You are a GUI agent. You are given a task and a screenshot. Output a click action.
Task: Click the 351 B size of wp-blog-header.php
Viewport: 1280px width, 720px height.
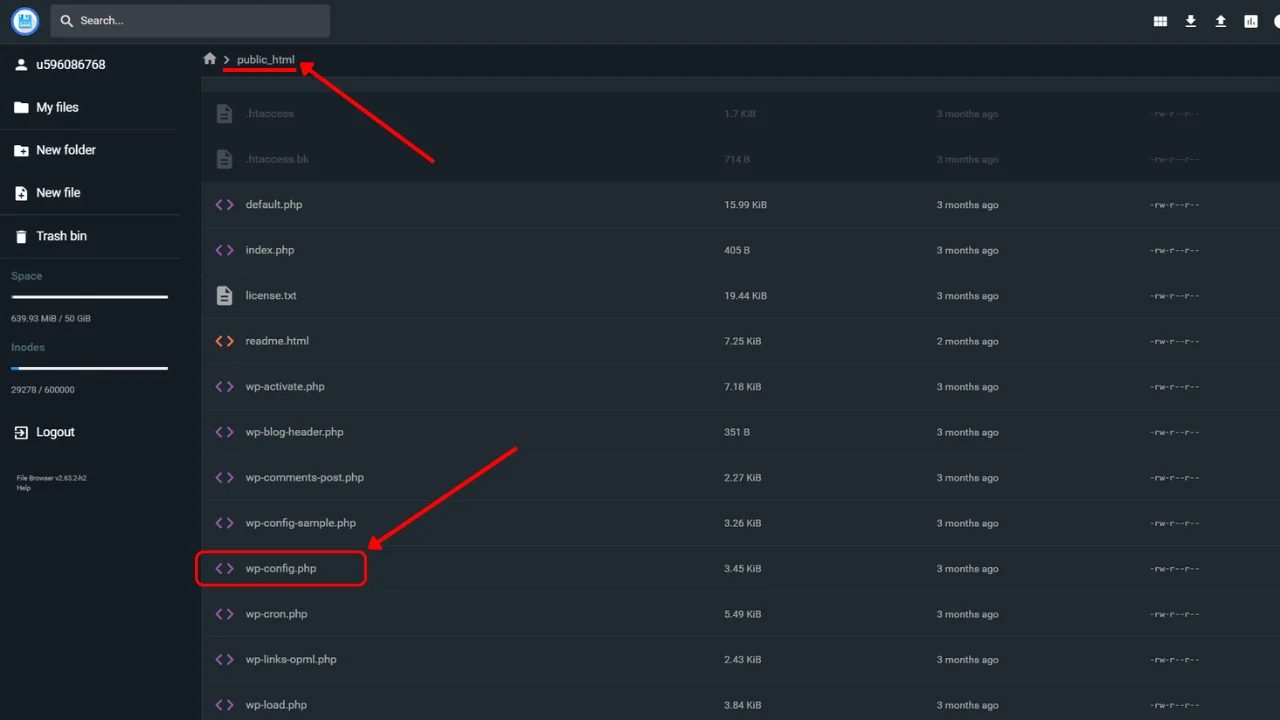click(737, 432)
